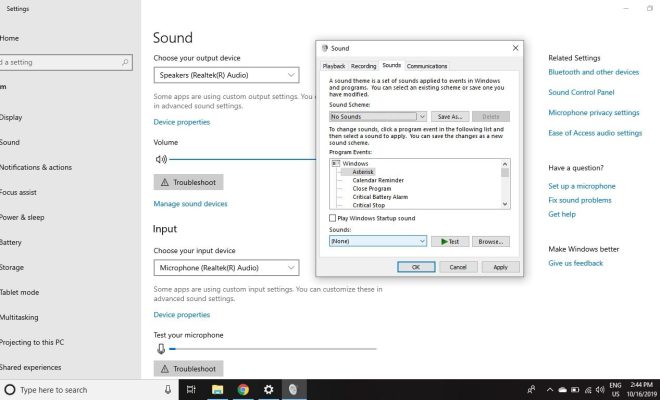Select the Sounds tab
660x400 pixels.
[x=391, y=65]
